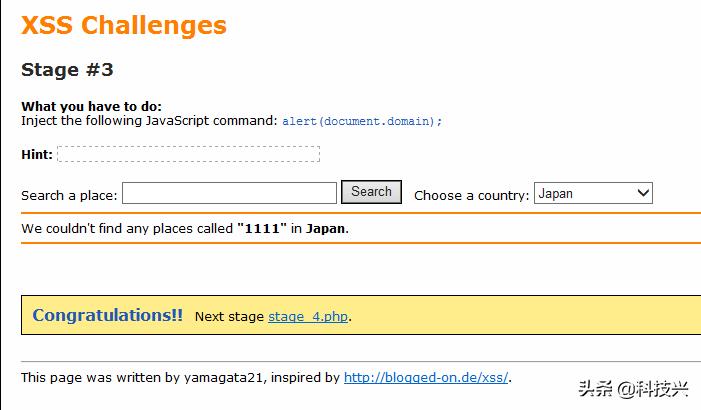
Task: Click the bold "1111" in result message
Action: click(x=262, y=229)
